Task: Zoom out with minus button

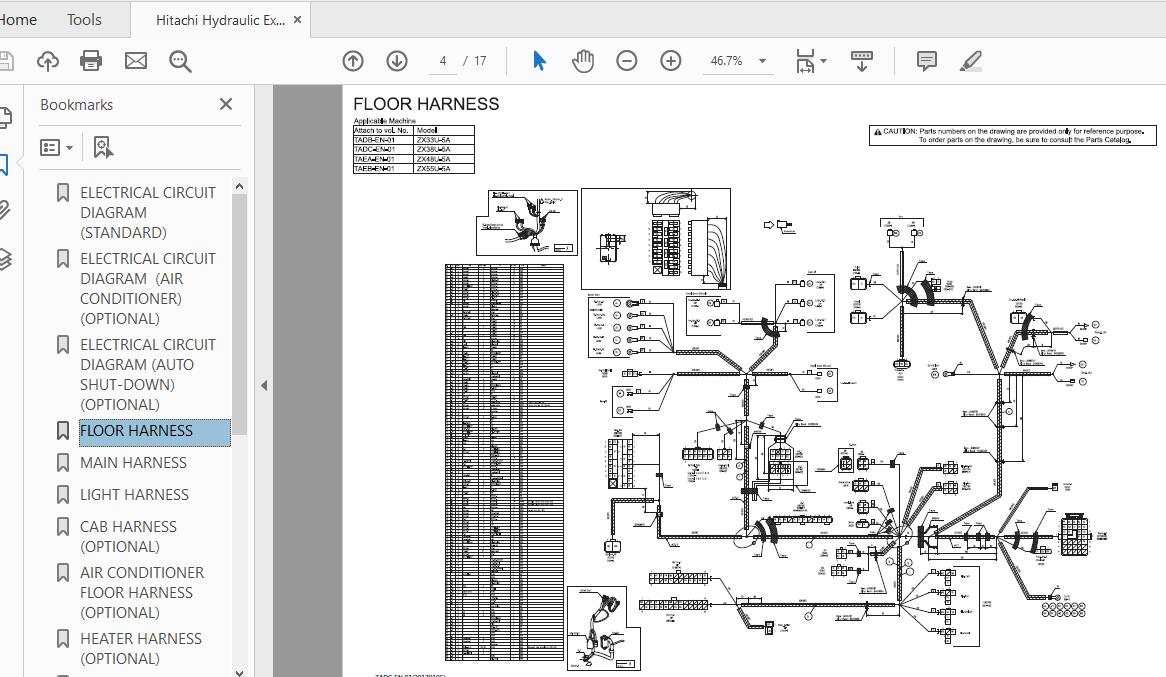Action: [627, 61]
